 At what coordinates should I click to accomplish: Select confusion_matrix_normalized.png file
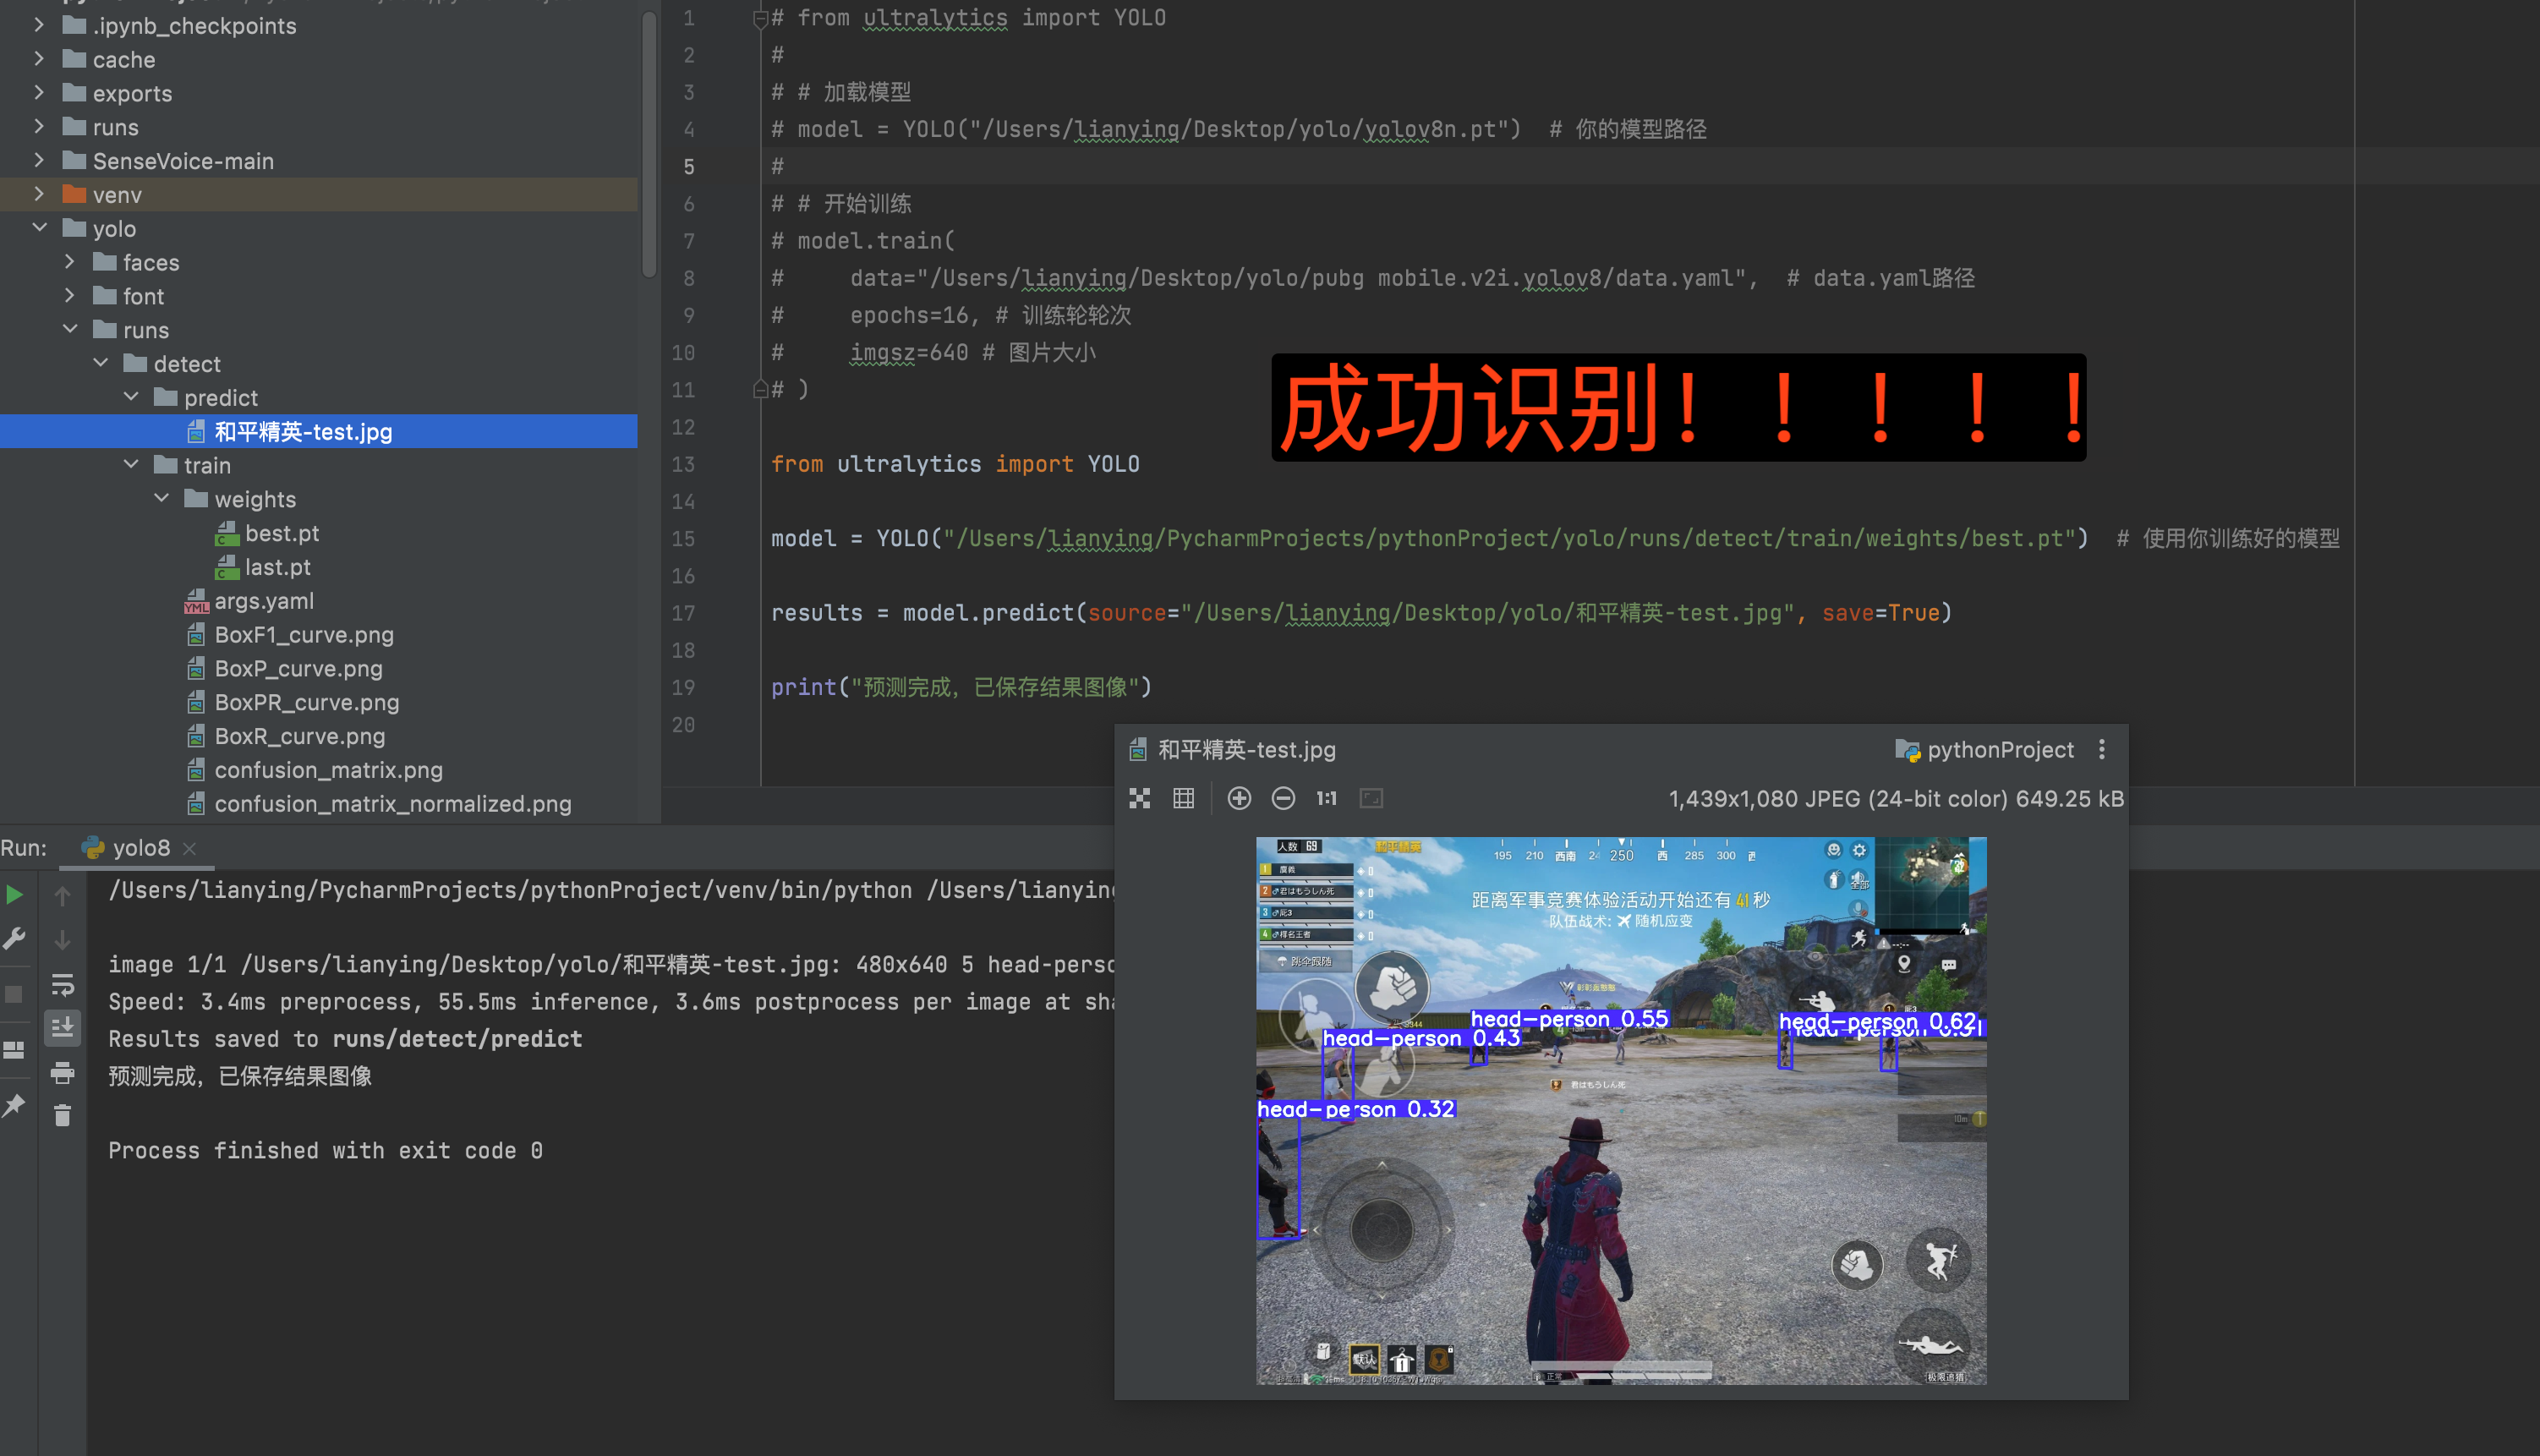tap(393, 804)
